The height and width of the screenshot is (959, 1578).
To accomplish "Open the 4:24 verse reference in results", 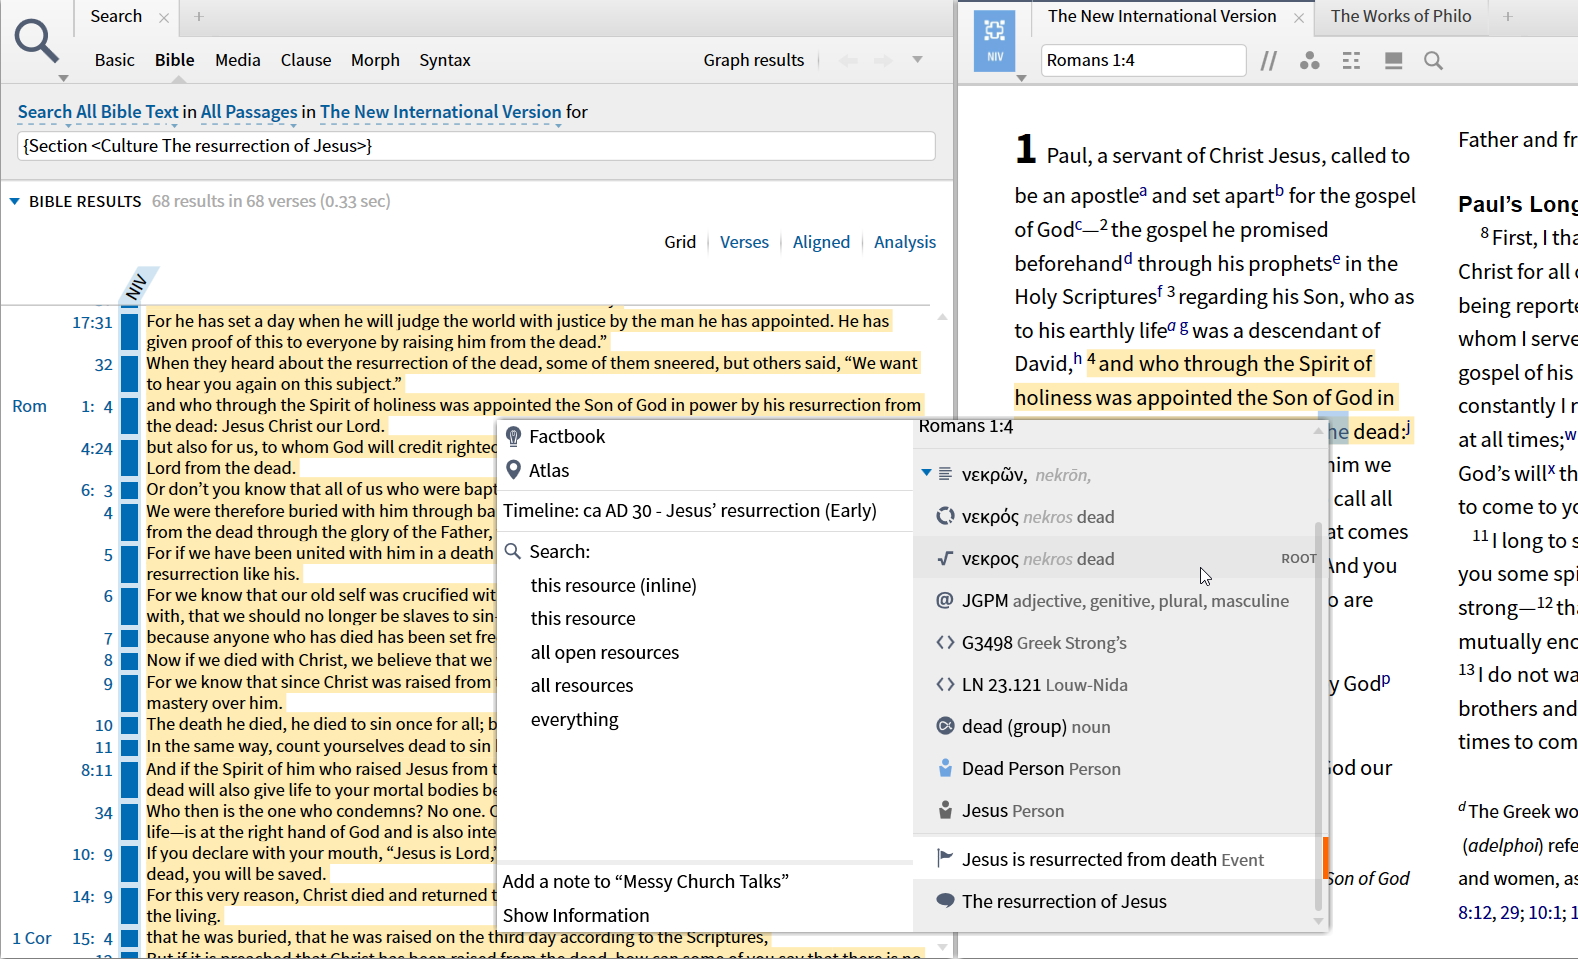I will point(97,449).
